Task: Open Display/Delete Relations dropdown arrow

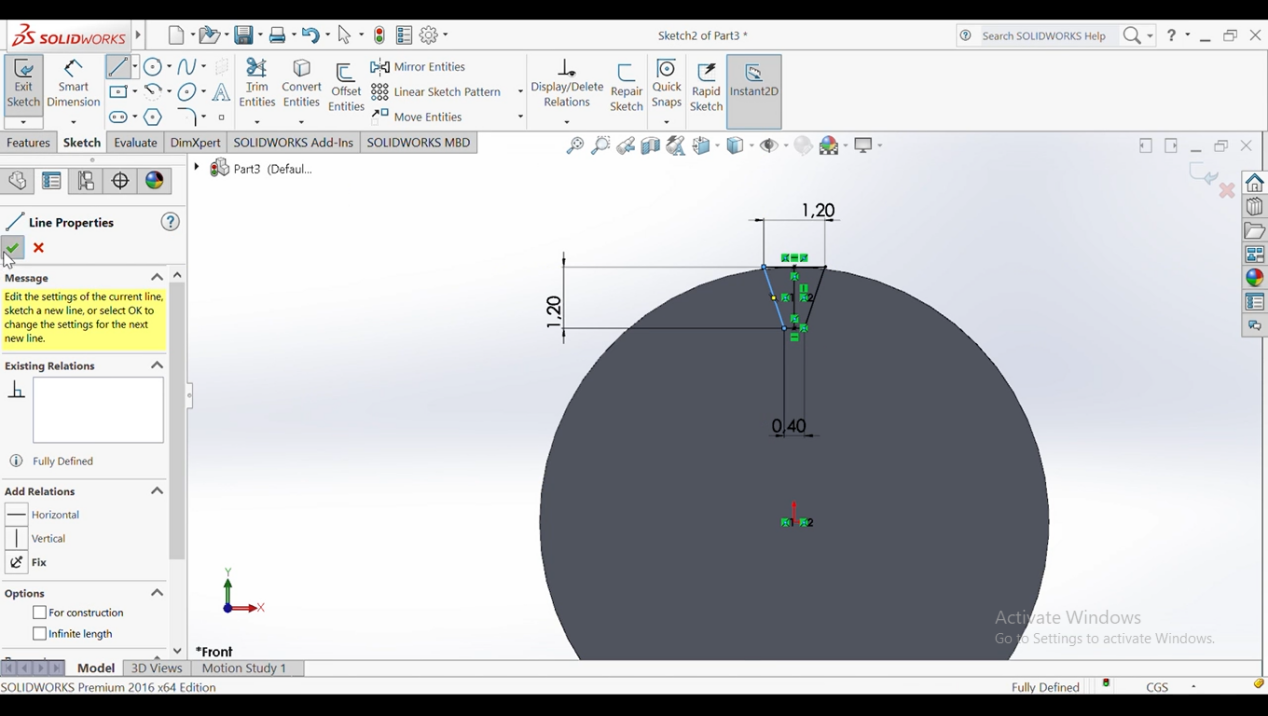Action: (x=567, y=122)
